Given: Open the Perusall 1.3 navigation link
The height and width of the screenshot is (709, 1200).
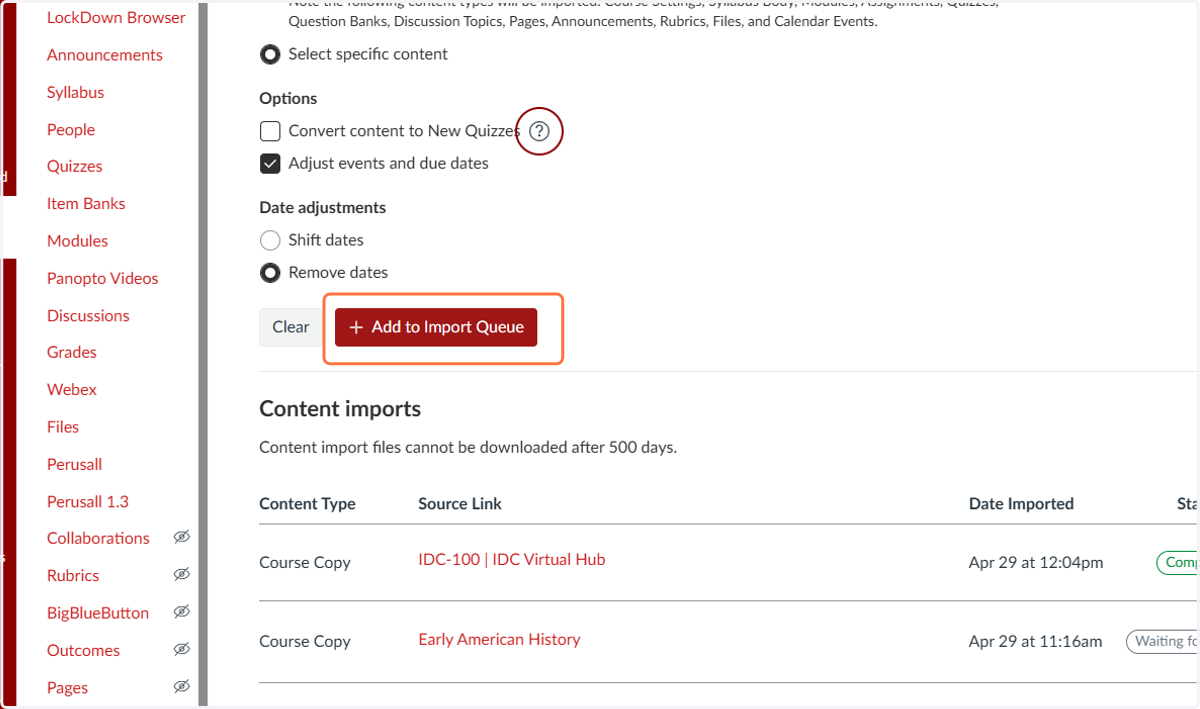Looking at the screenshot, I should (88, 501).
